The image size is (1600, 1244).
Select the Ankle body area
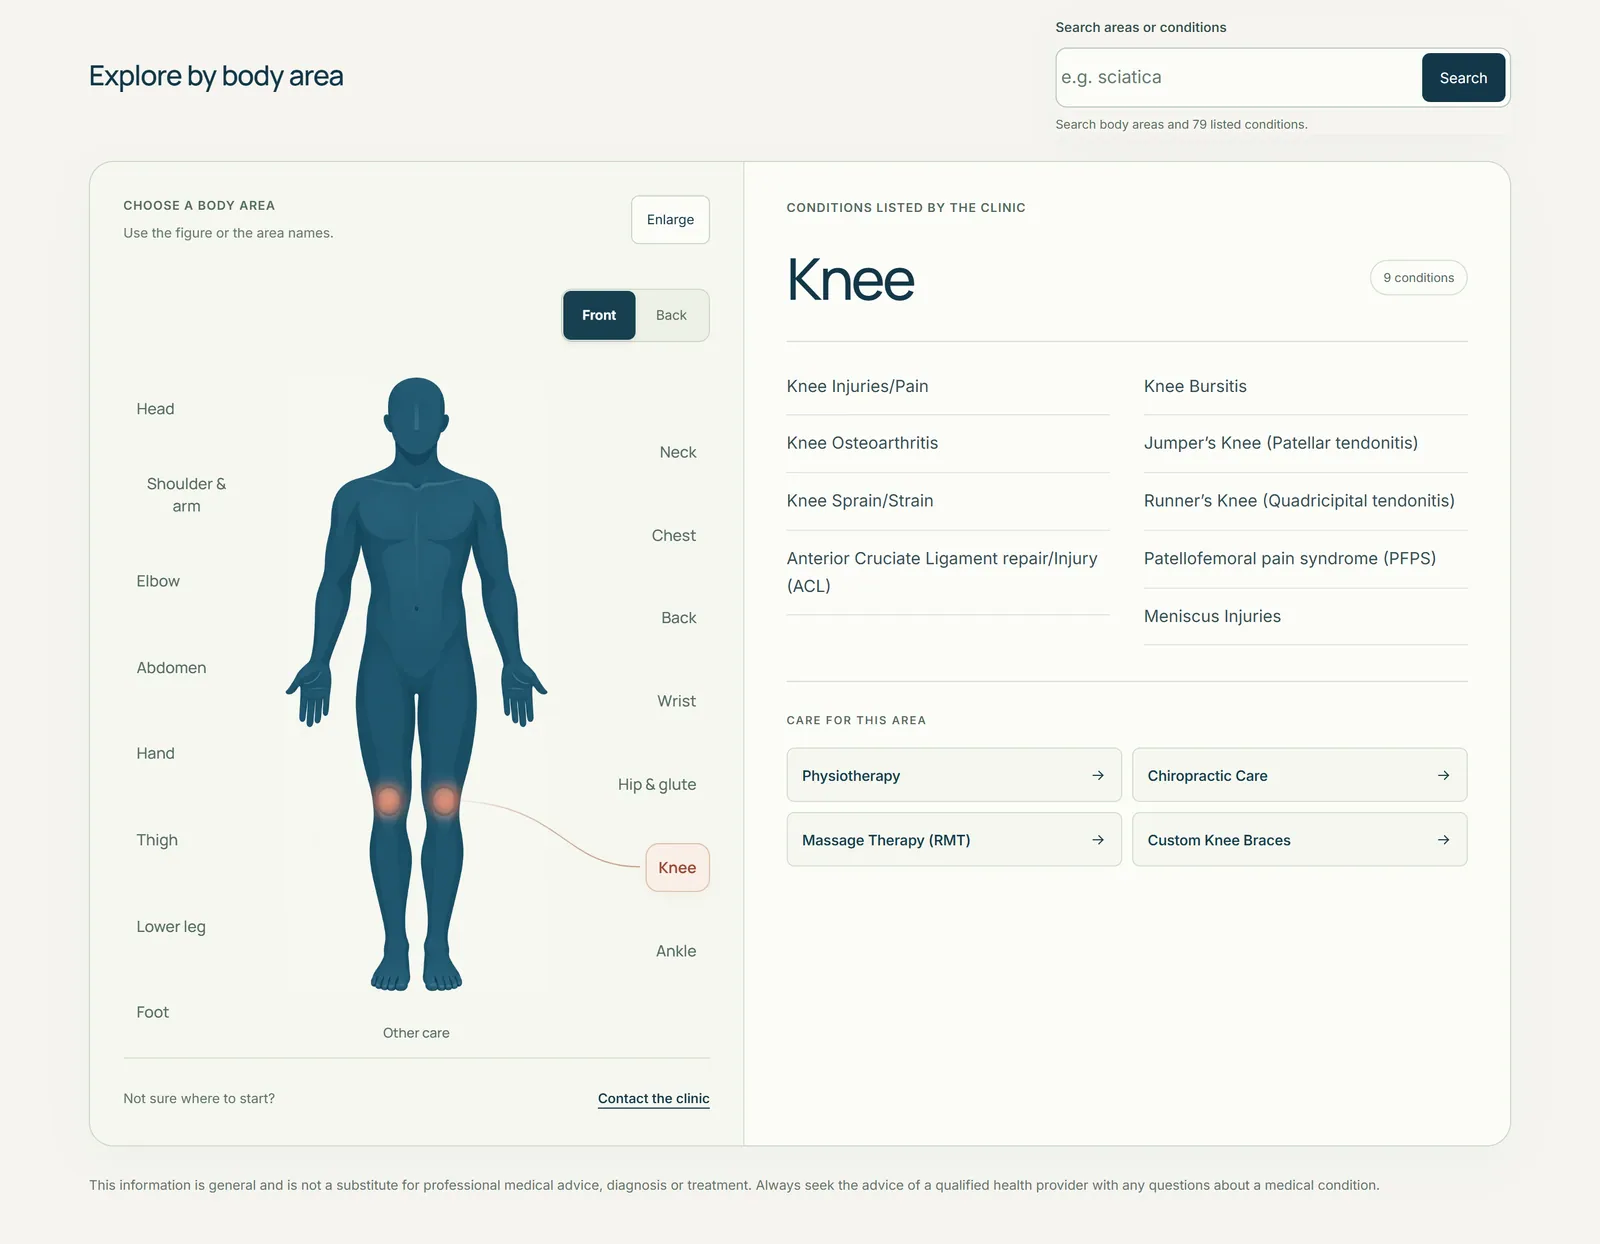click(x=676, y=951)
